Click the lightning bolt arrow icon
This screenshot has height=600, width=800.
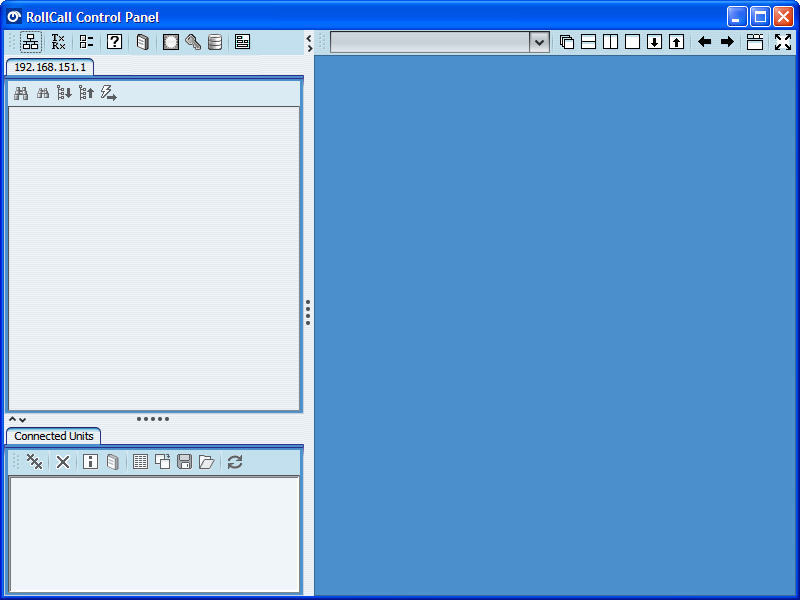108,93
